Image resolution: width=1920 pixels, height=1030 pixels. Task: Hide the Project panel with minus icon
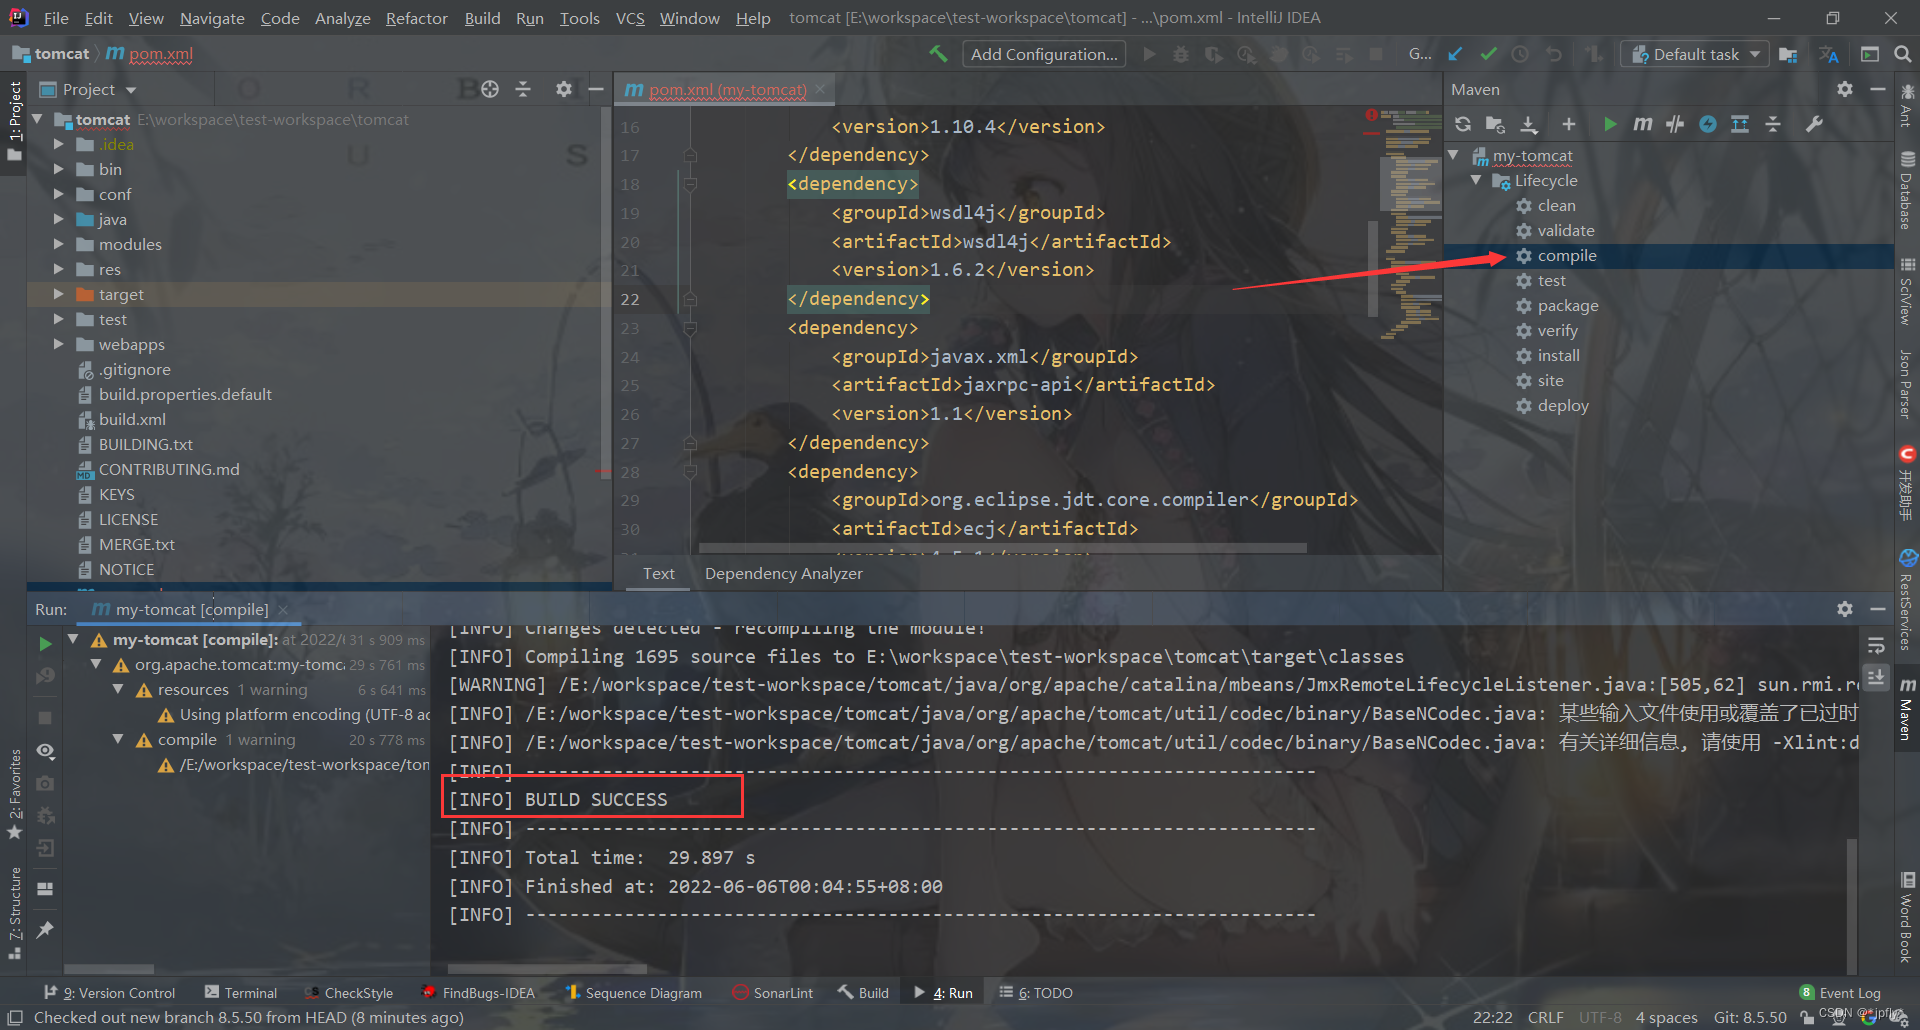pos(596,89)
